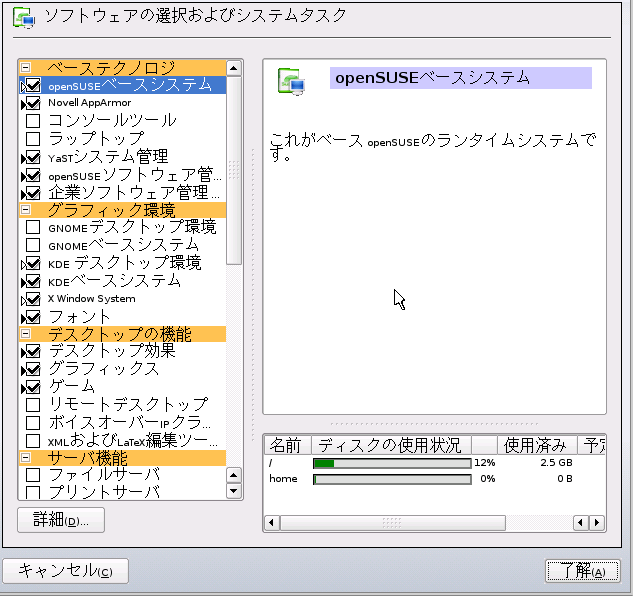Select the XMLおよびLaTeX編集ツー… row text
The width and height of the screenshot is (633, 596).
click(x=133, y=441)
